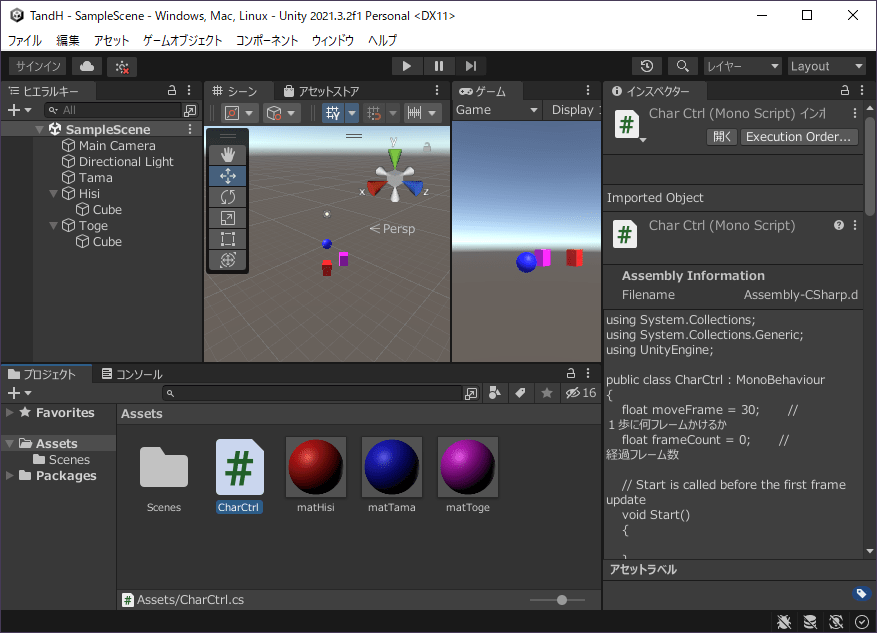Open the CharCtrl help icon in Inspector

pyautogui.click(x=839, y=225)
